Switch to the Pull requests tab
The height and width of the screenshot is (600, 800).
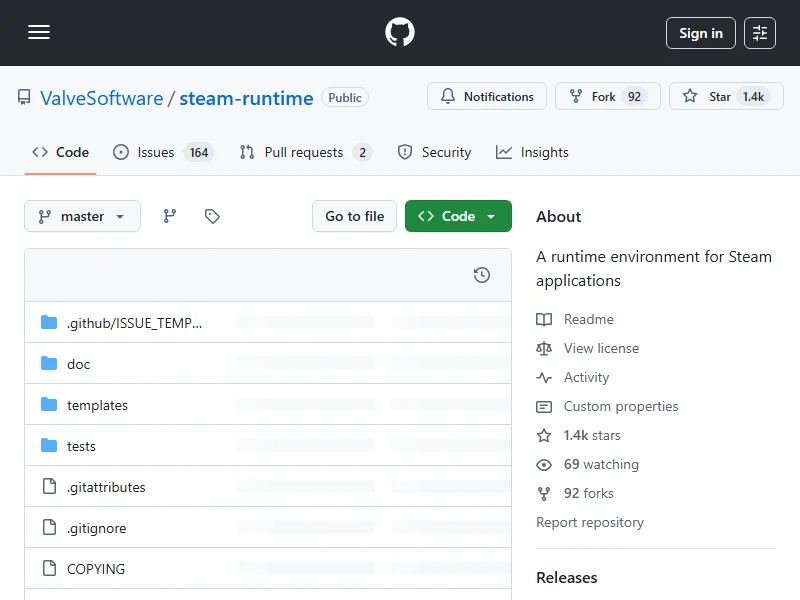point(303,152)
